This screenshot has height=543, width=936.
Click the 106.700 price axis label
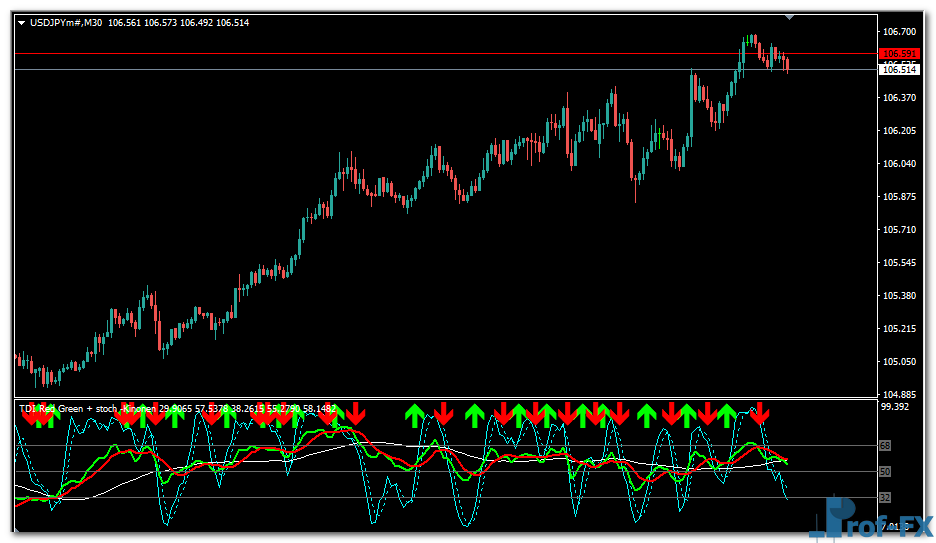900,32
